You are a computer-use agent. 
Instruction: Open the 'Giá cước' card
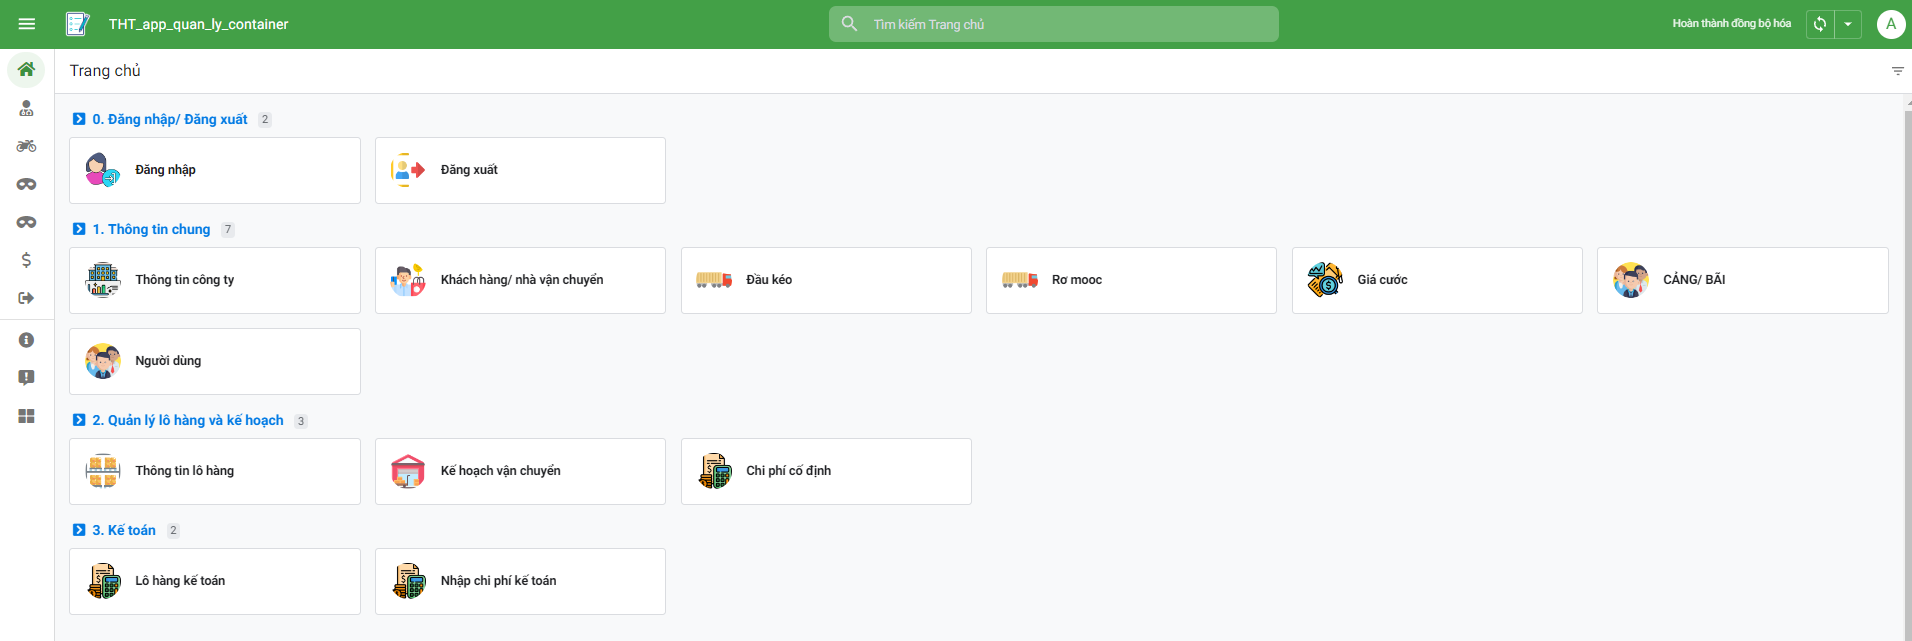coord(1436,280)
